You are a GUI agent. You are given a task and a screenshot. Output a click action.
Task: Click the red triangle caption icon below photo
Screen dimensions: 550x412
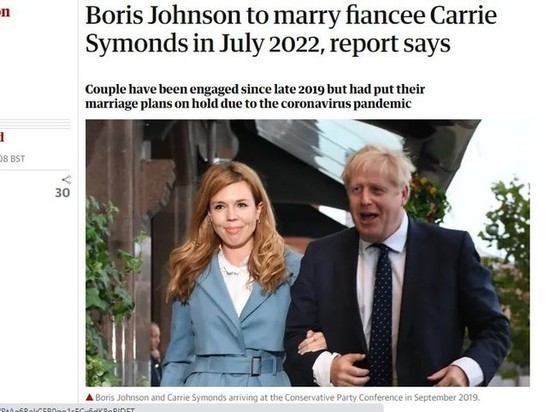[x=89, y=397]
